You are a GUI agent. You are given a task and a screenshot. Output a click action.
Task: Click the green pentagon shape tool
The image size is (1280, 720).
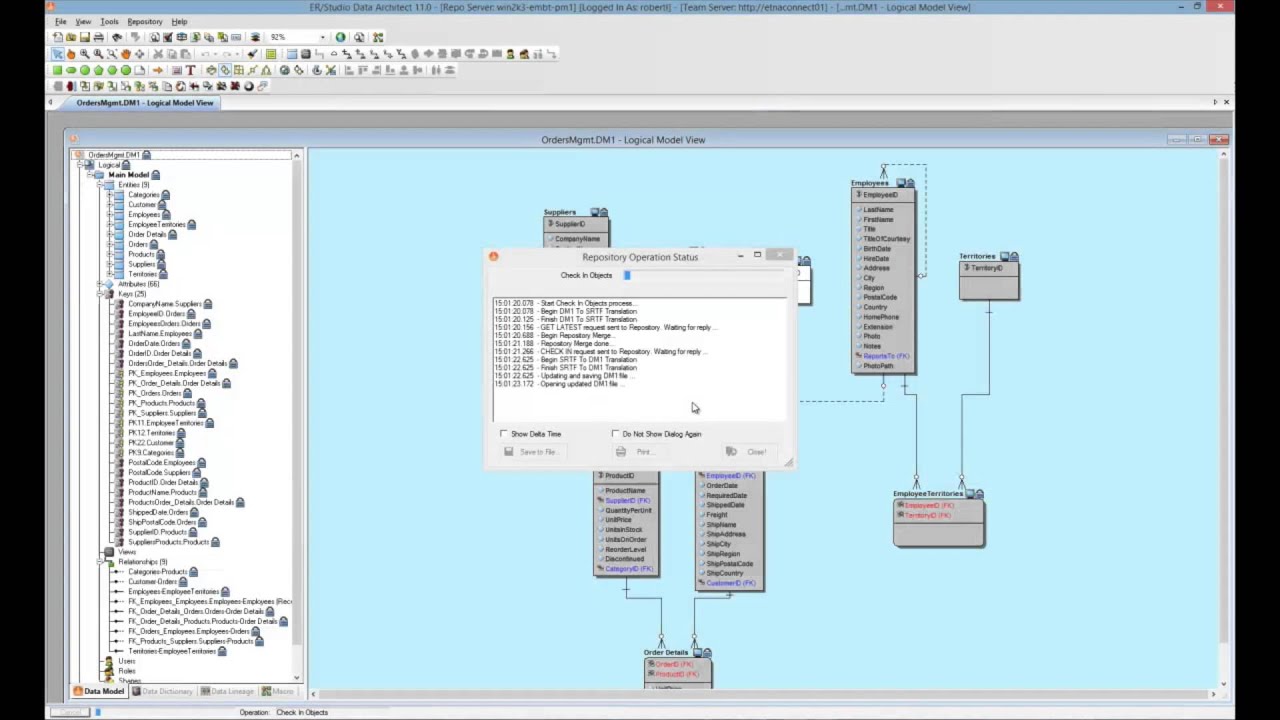[98, 70]
